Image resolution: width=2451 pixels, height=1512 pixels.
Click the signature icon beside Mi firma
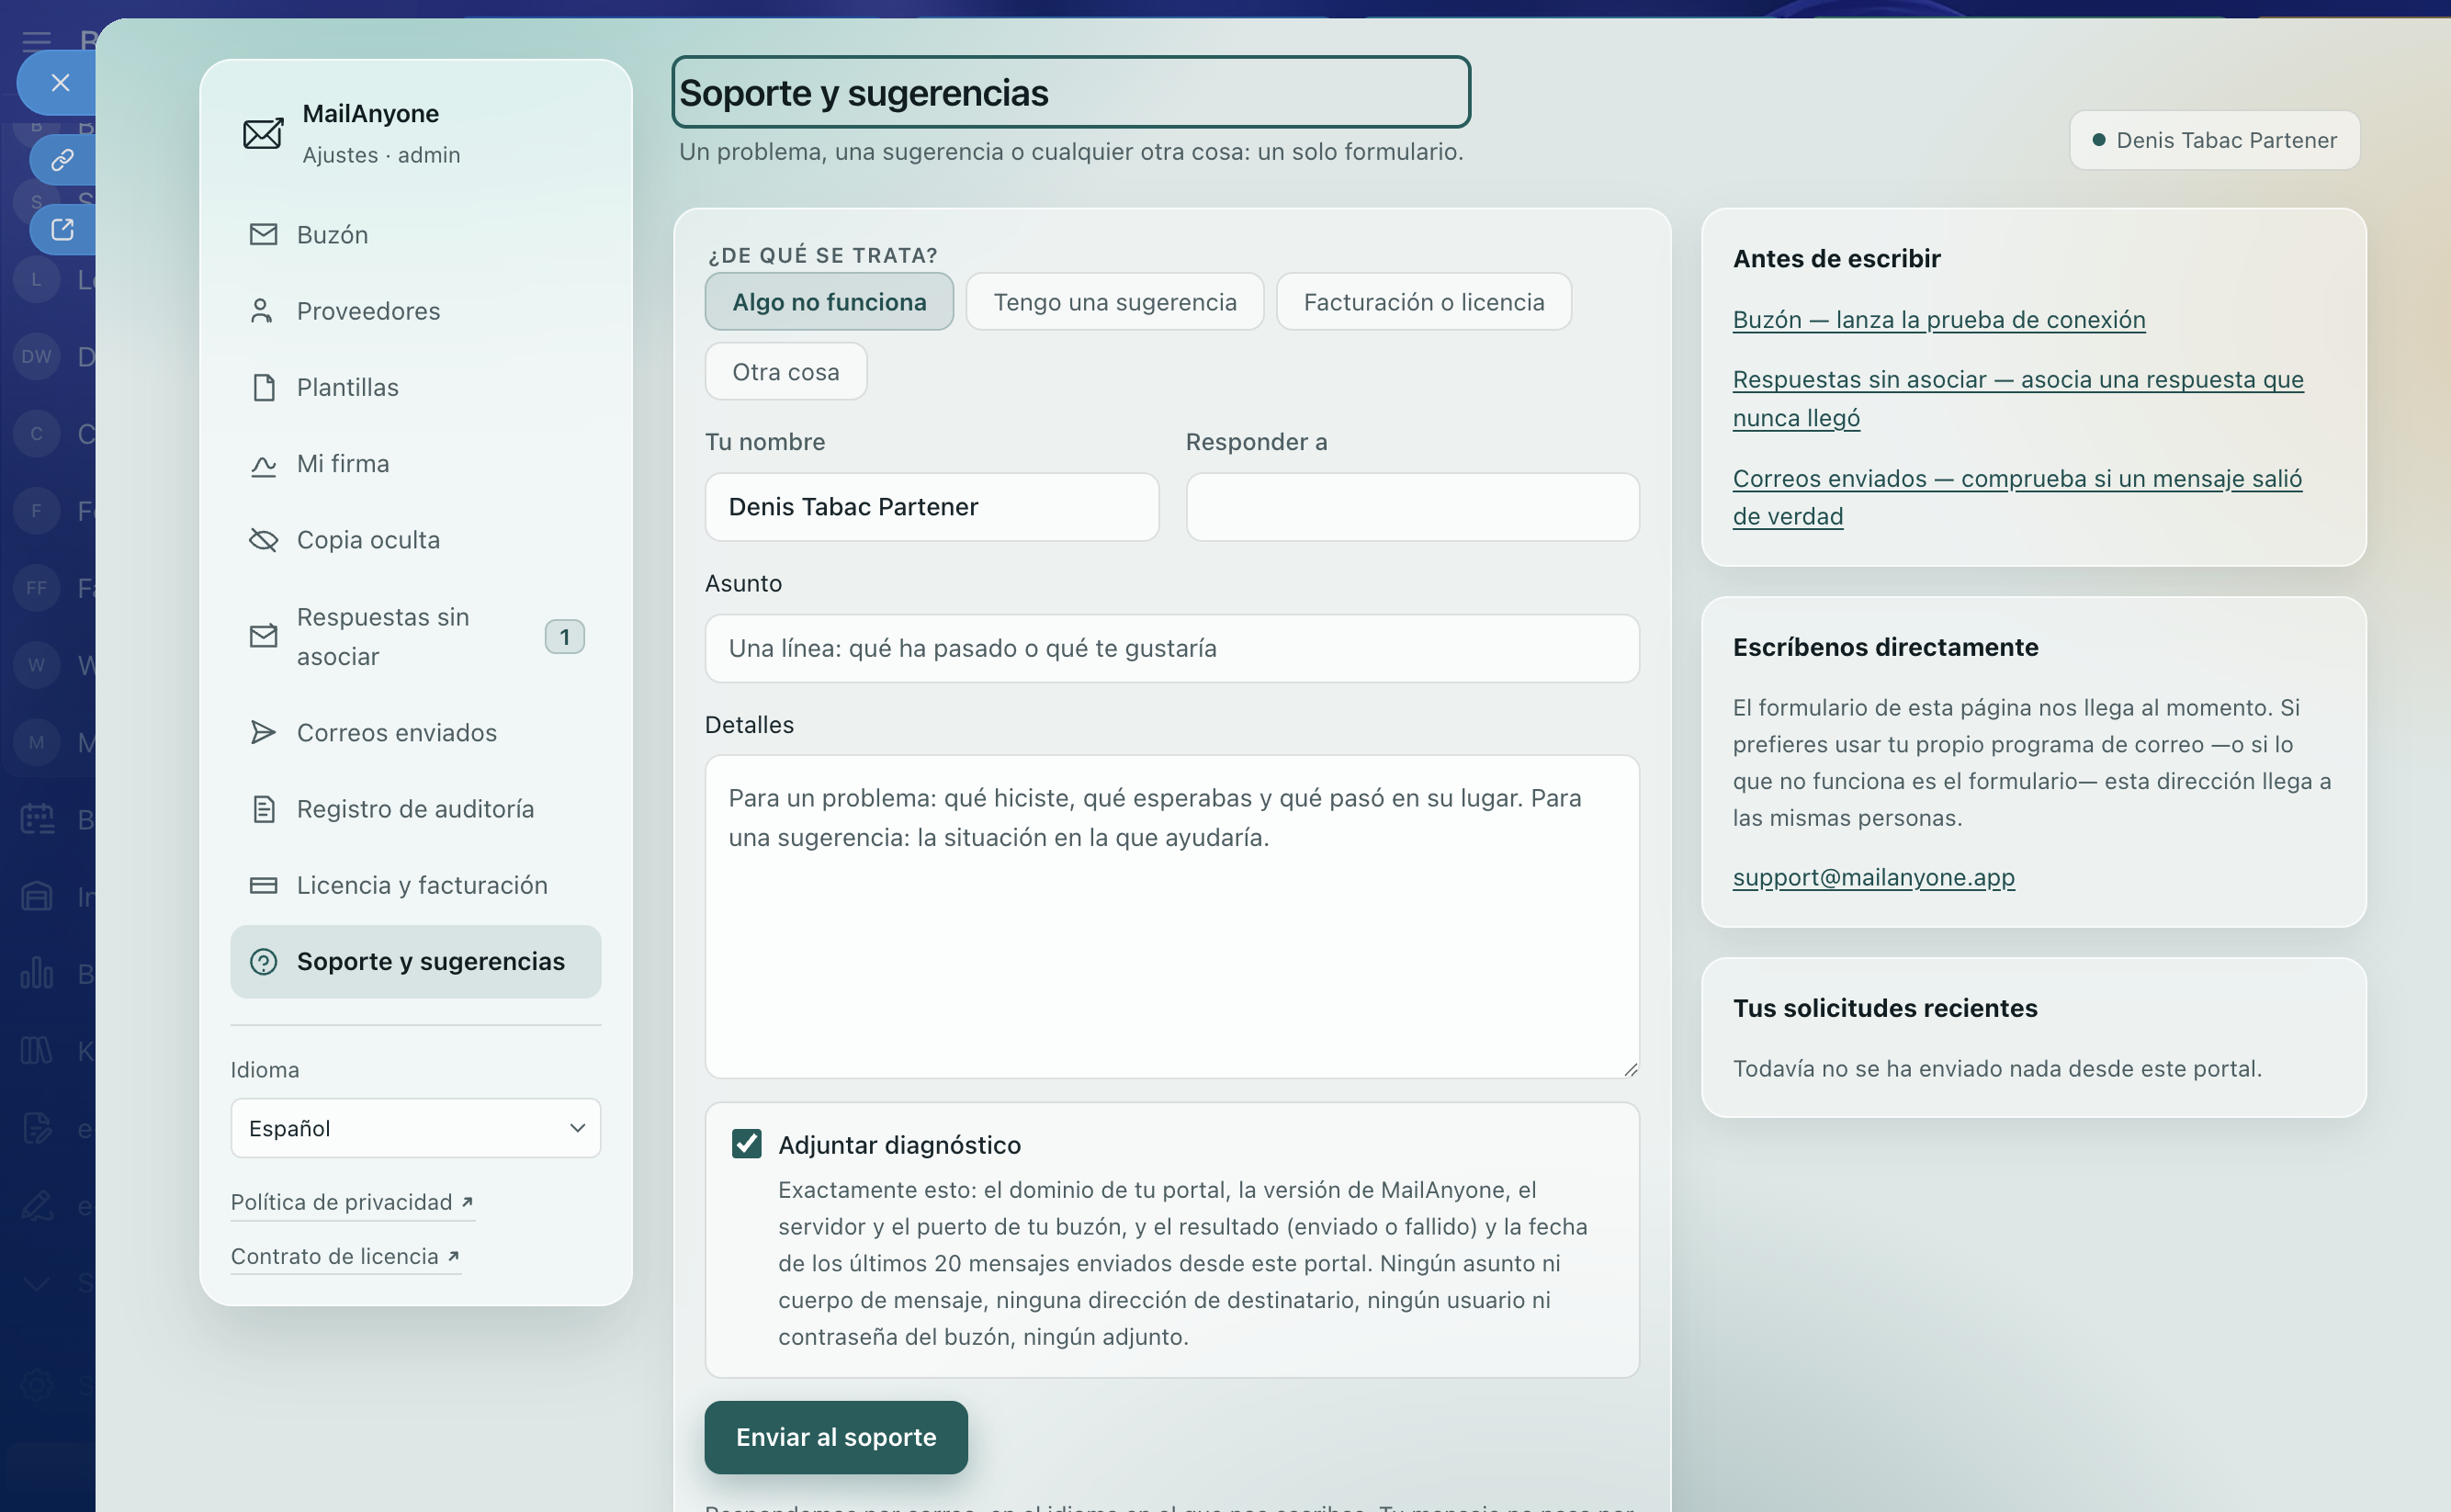point(263,464)
